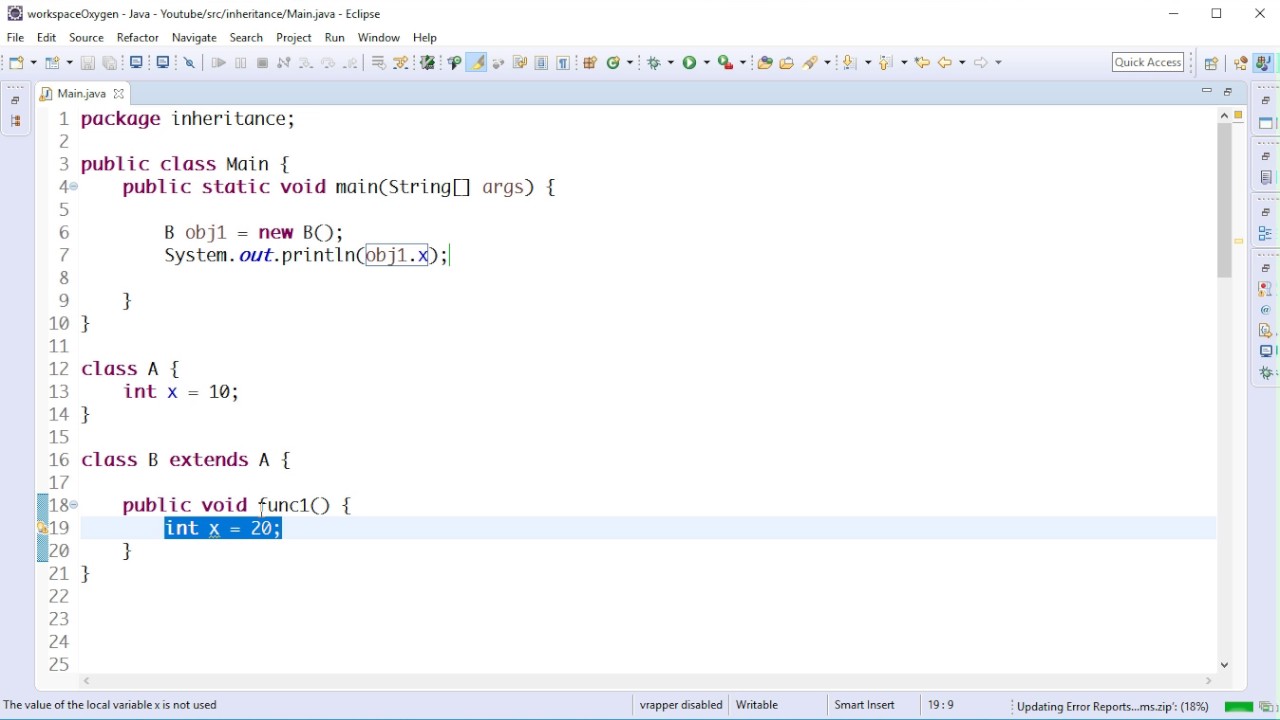
Task: Open the Refactor menu
Action: [x=138, y=38]
